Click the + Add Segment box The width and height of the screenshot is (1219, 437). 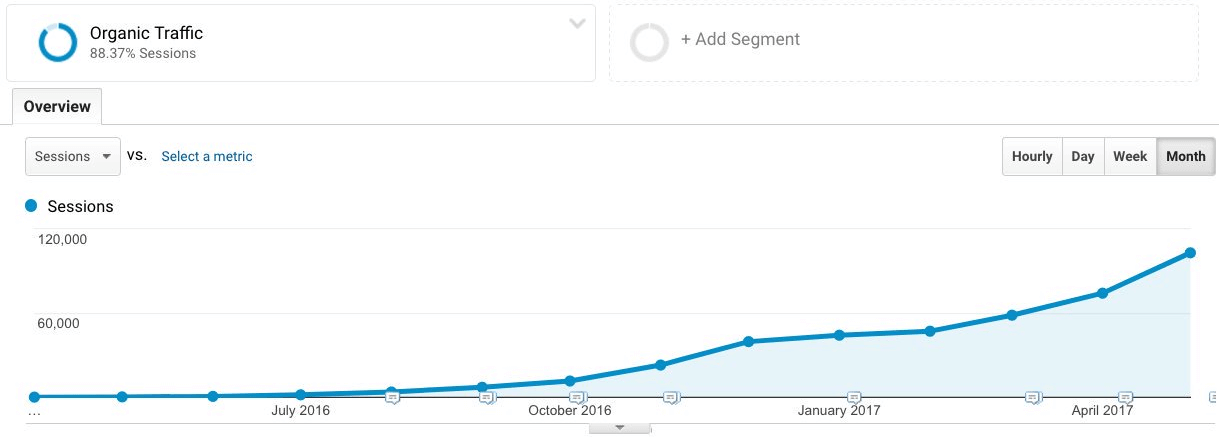904,43
